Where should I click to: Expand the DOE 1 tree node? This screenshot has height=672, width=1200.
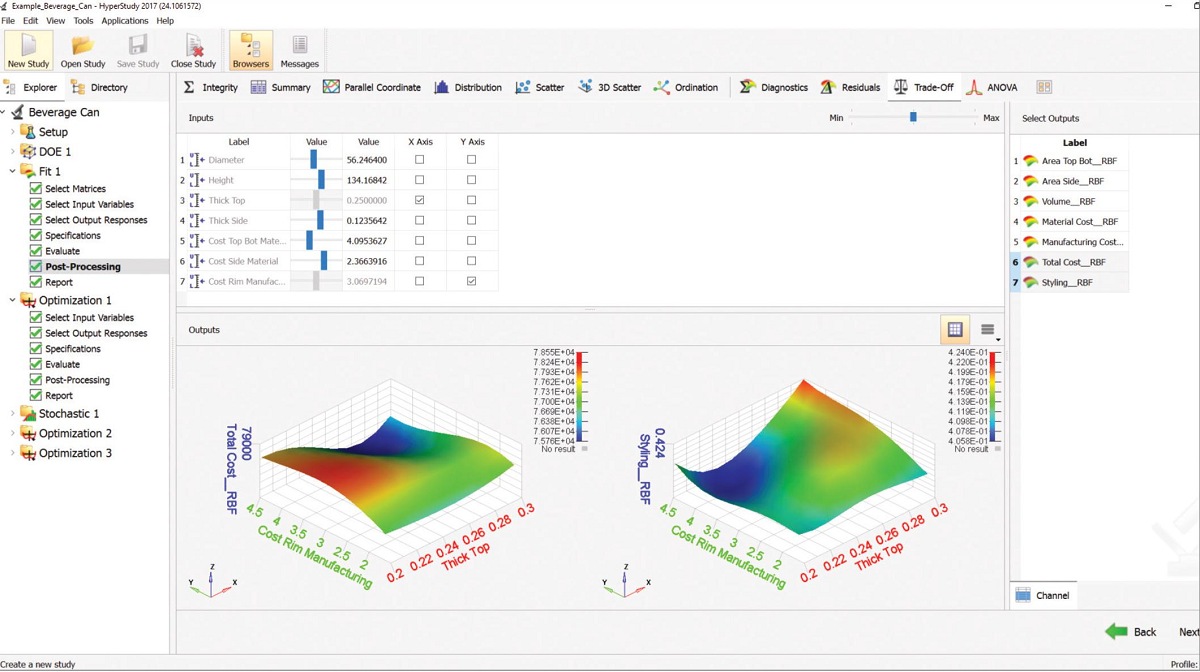tap(13, 152)
